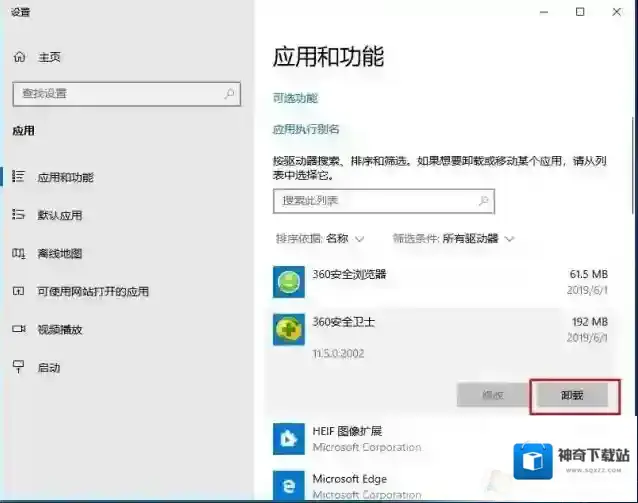Click the 360安全卫士 green shield icon
Screen dimensions: 638x503
(288, 330)
